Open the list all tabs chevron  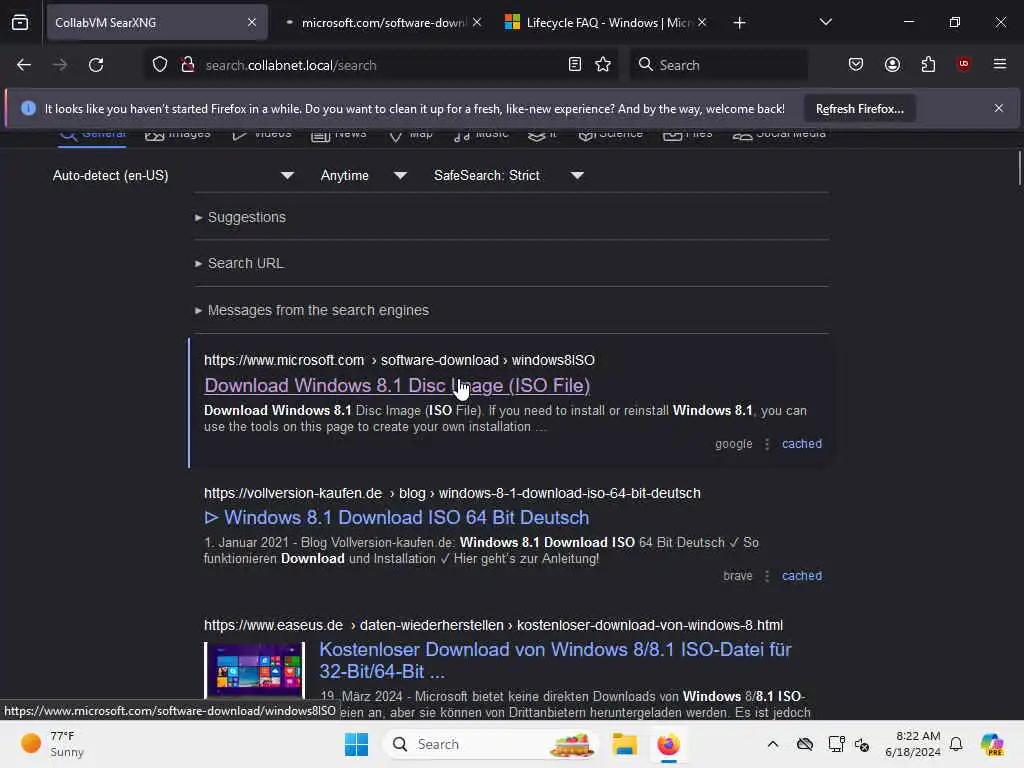point(825,22)
